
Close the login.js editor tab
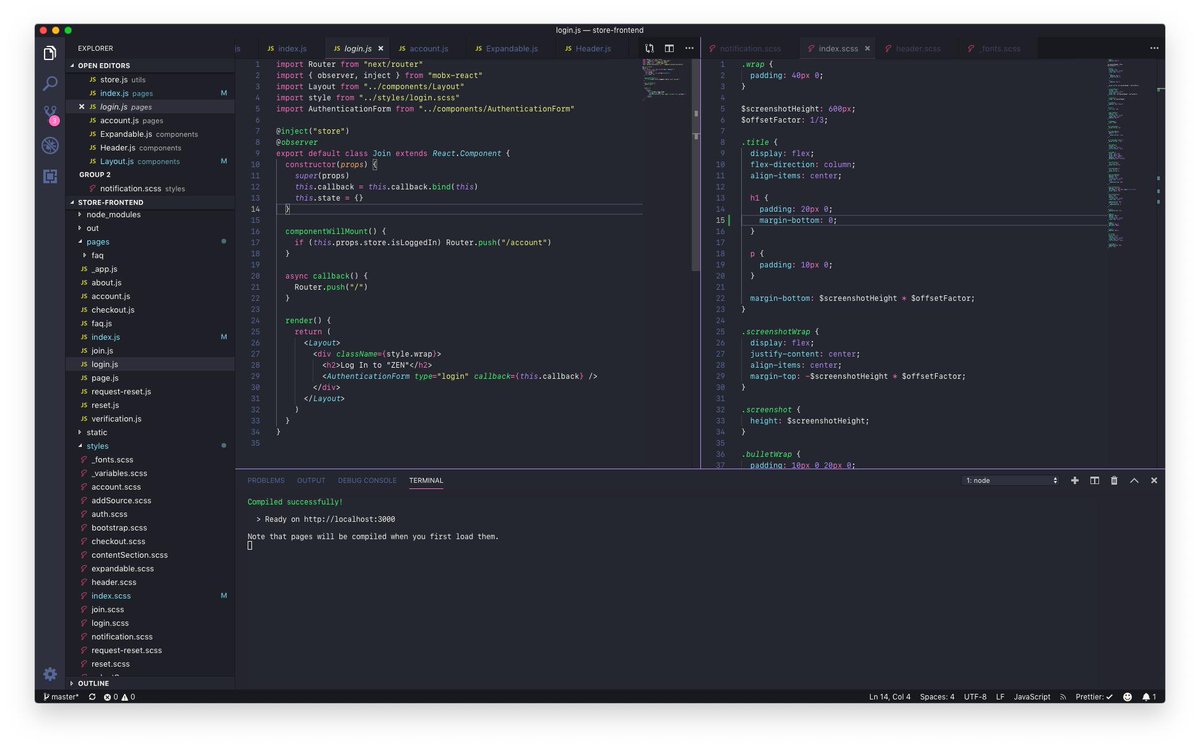click(380, 48)
